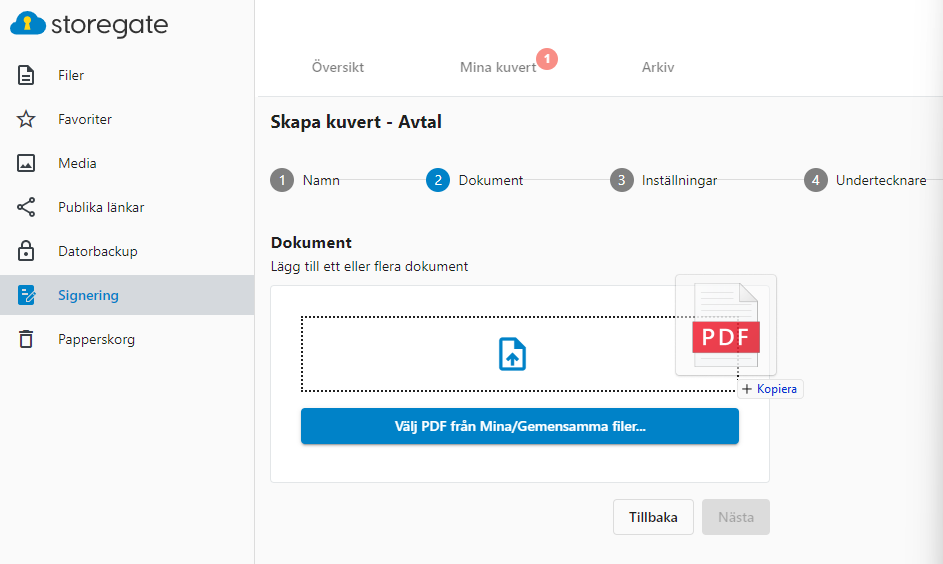Screen dimensions: 943x564
Task: Click the upload file icon in drop zone
Action: coord(512,354)
